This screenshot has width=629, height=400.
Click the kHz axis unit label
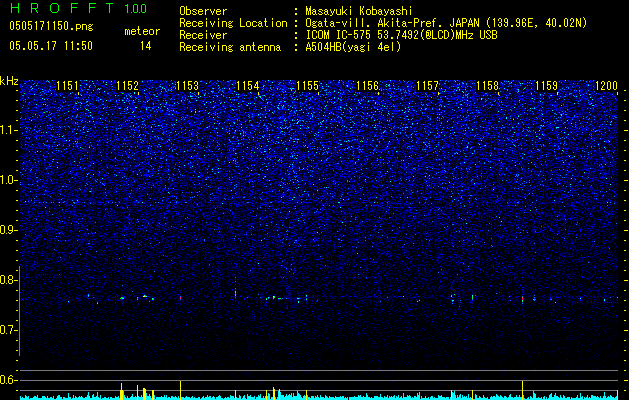9,81
